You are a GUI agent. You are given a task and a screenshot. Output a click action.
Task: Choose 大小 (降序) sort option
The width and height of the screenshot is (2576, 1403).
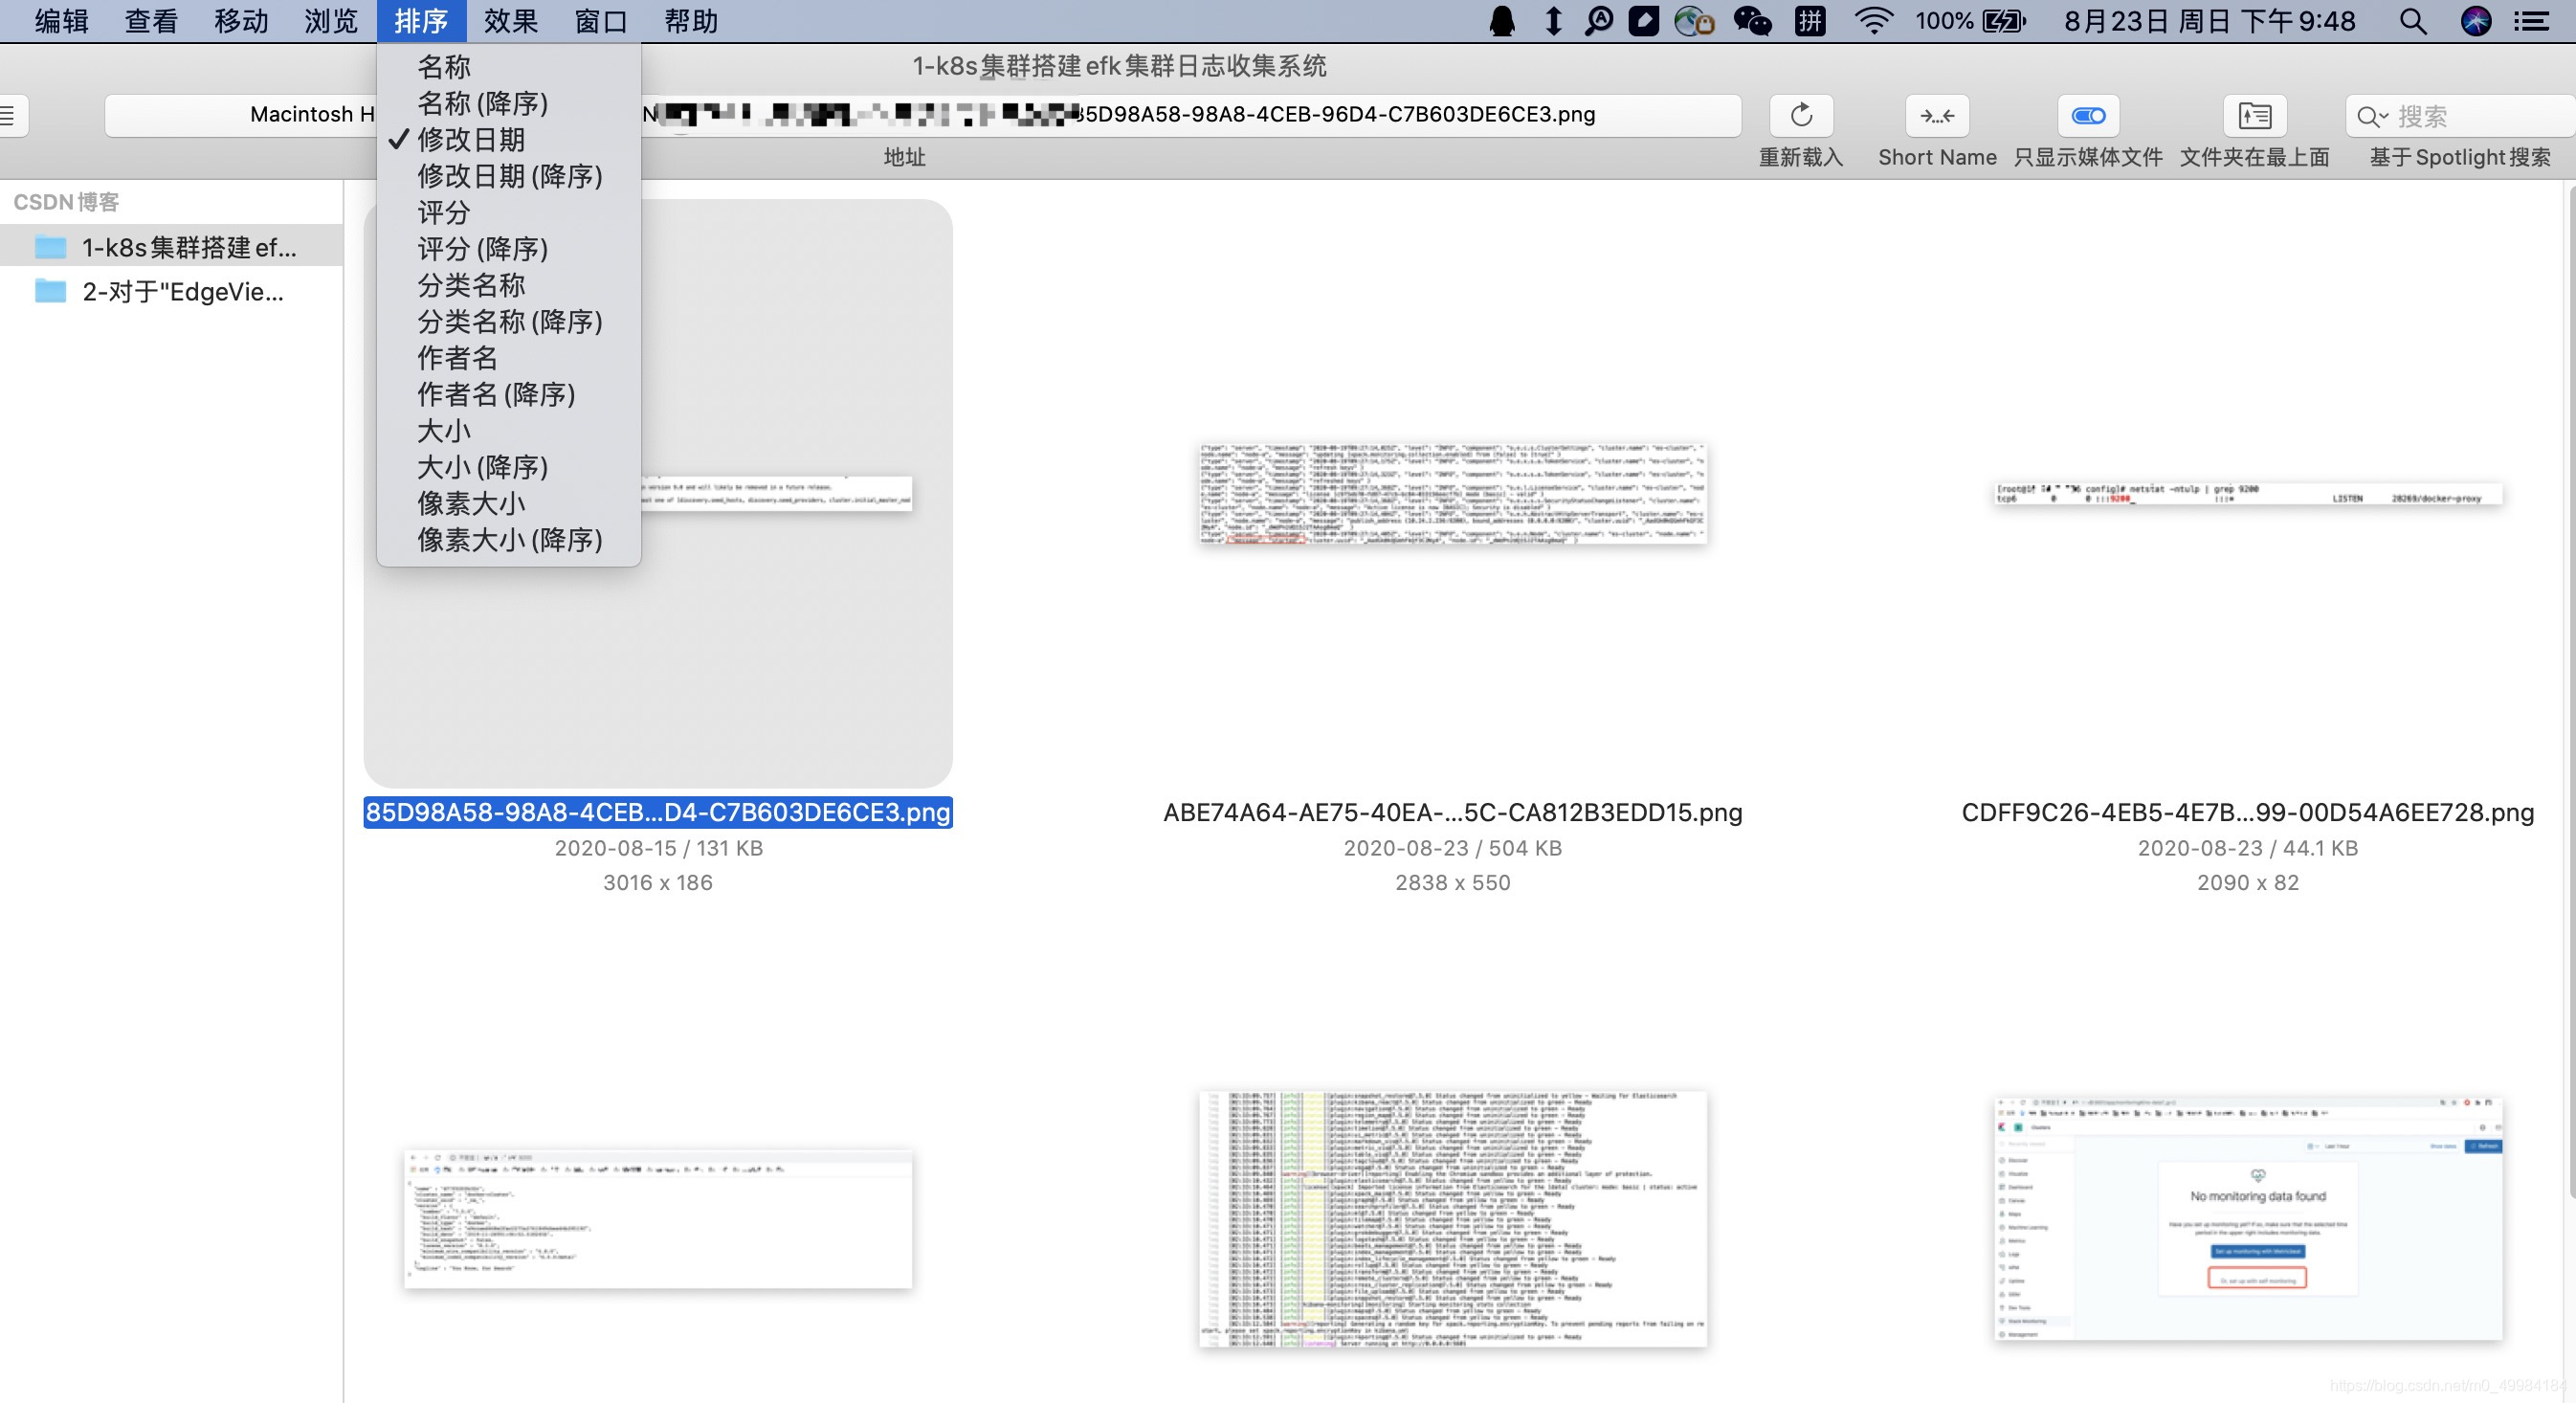tap(509, 467)
